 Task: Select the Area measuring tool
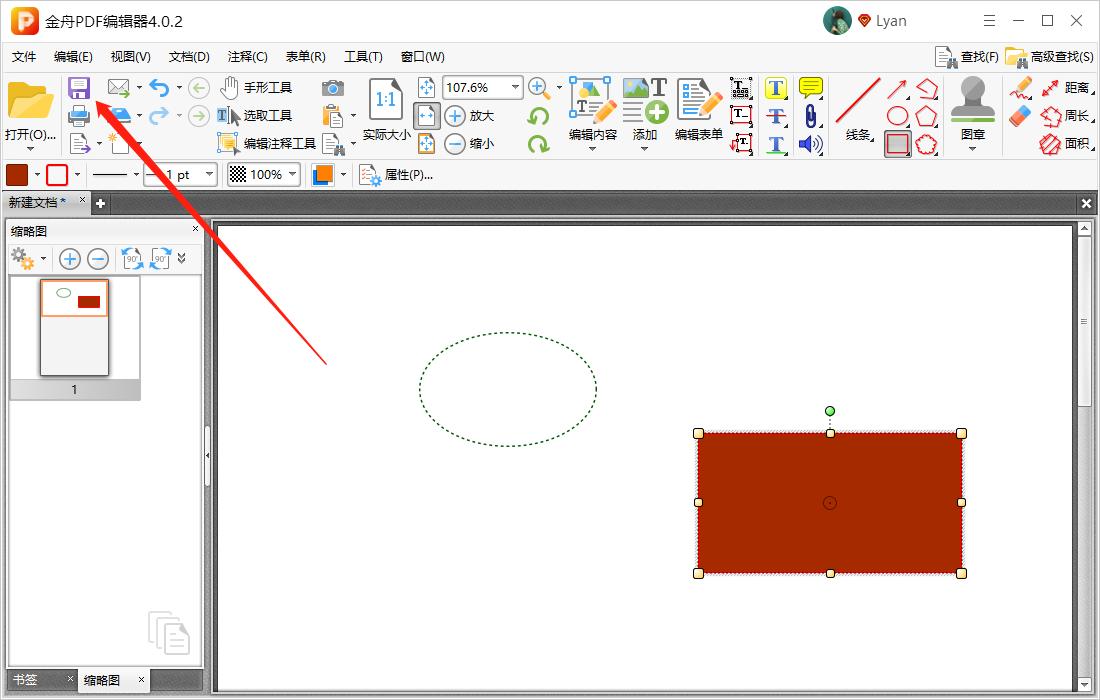point(1066,144)
